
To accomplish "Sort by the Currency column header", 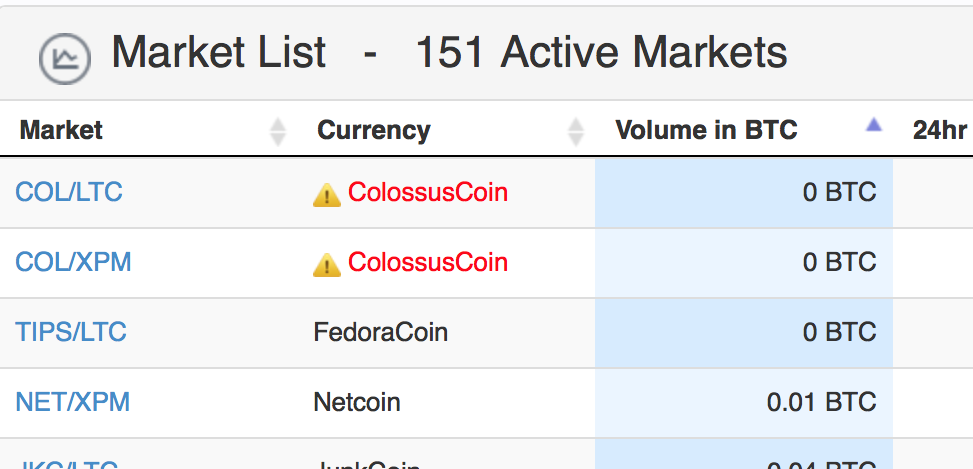I will tap(374, 130).
